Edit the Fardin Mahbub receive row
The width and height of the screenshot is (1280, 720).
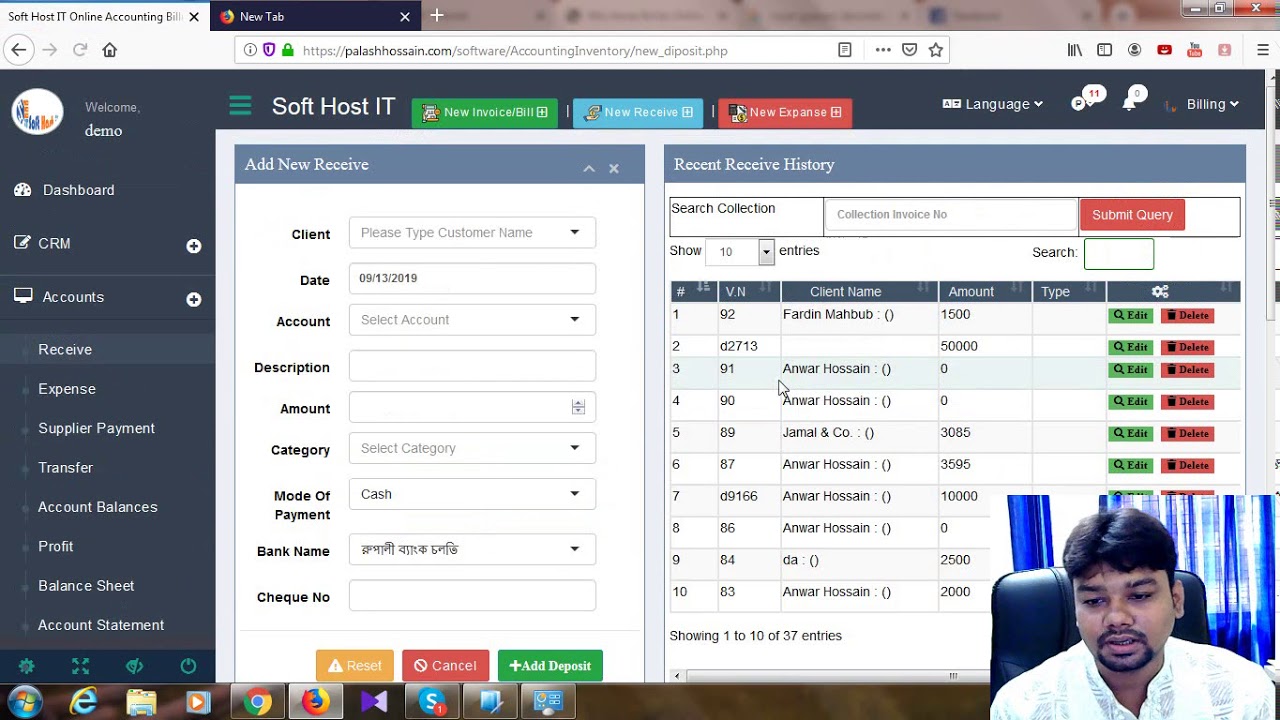coord(1131,316)
